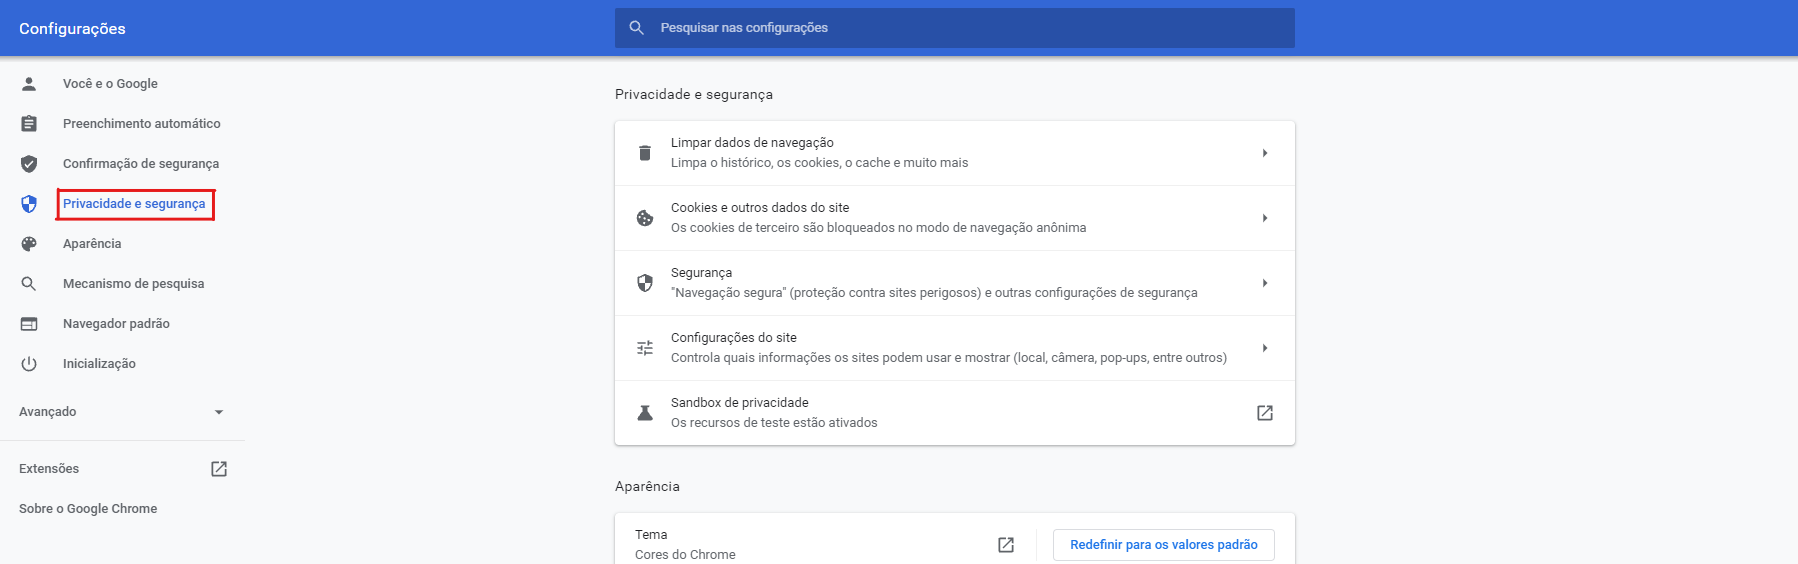Open Cookies e outros dados do site arrow
Screen dimensions: 1798x564
pos(1265,218)
